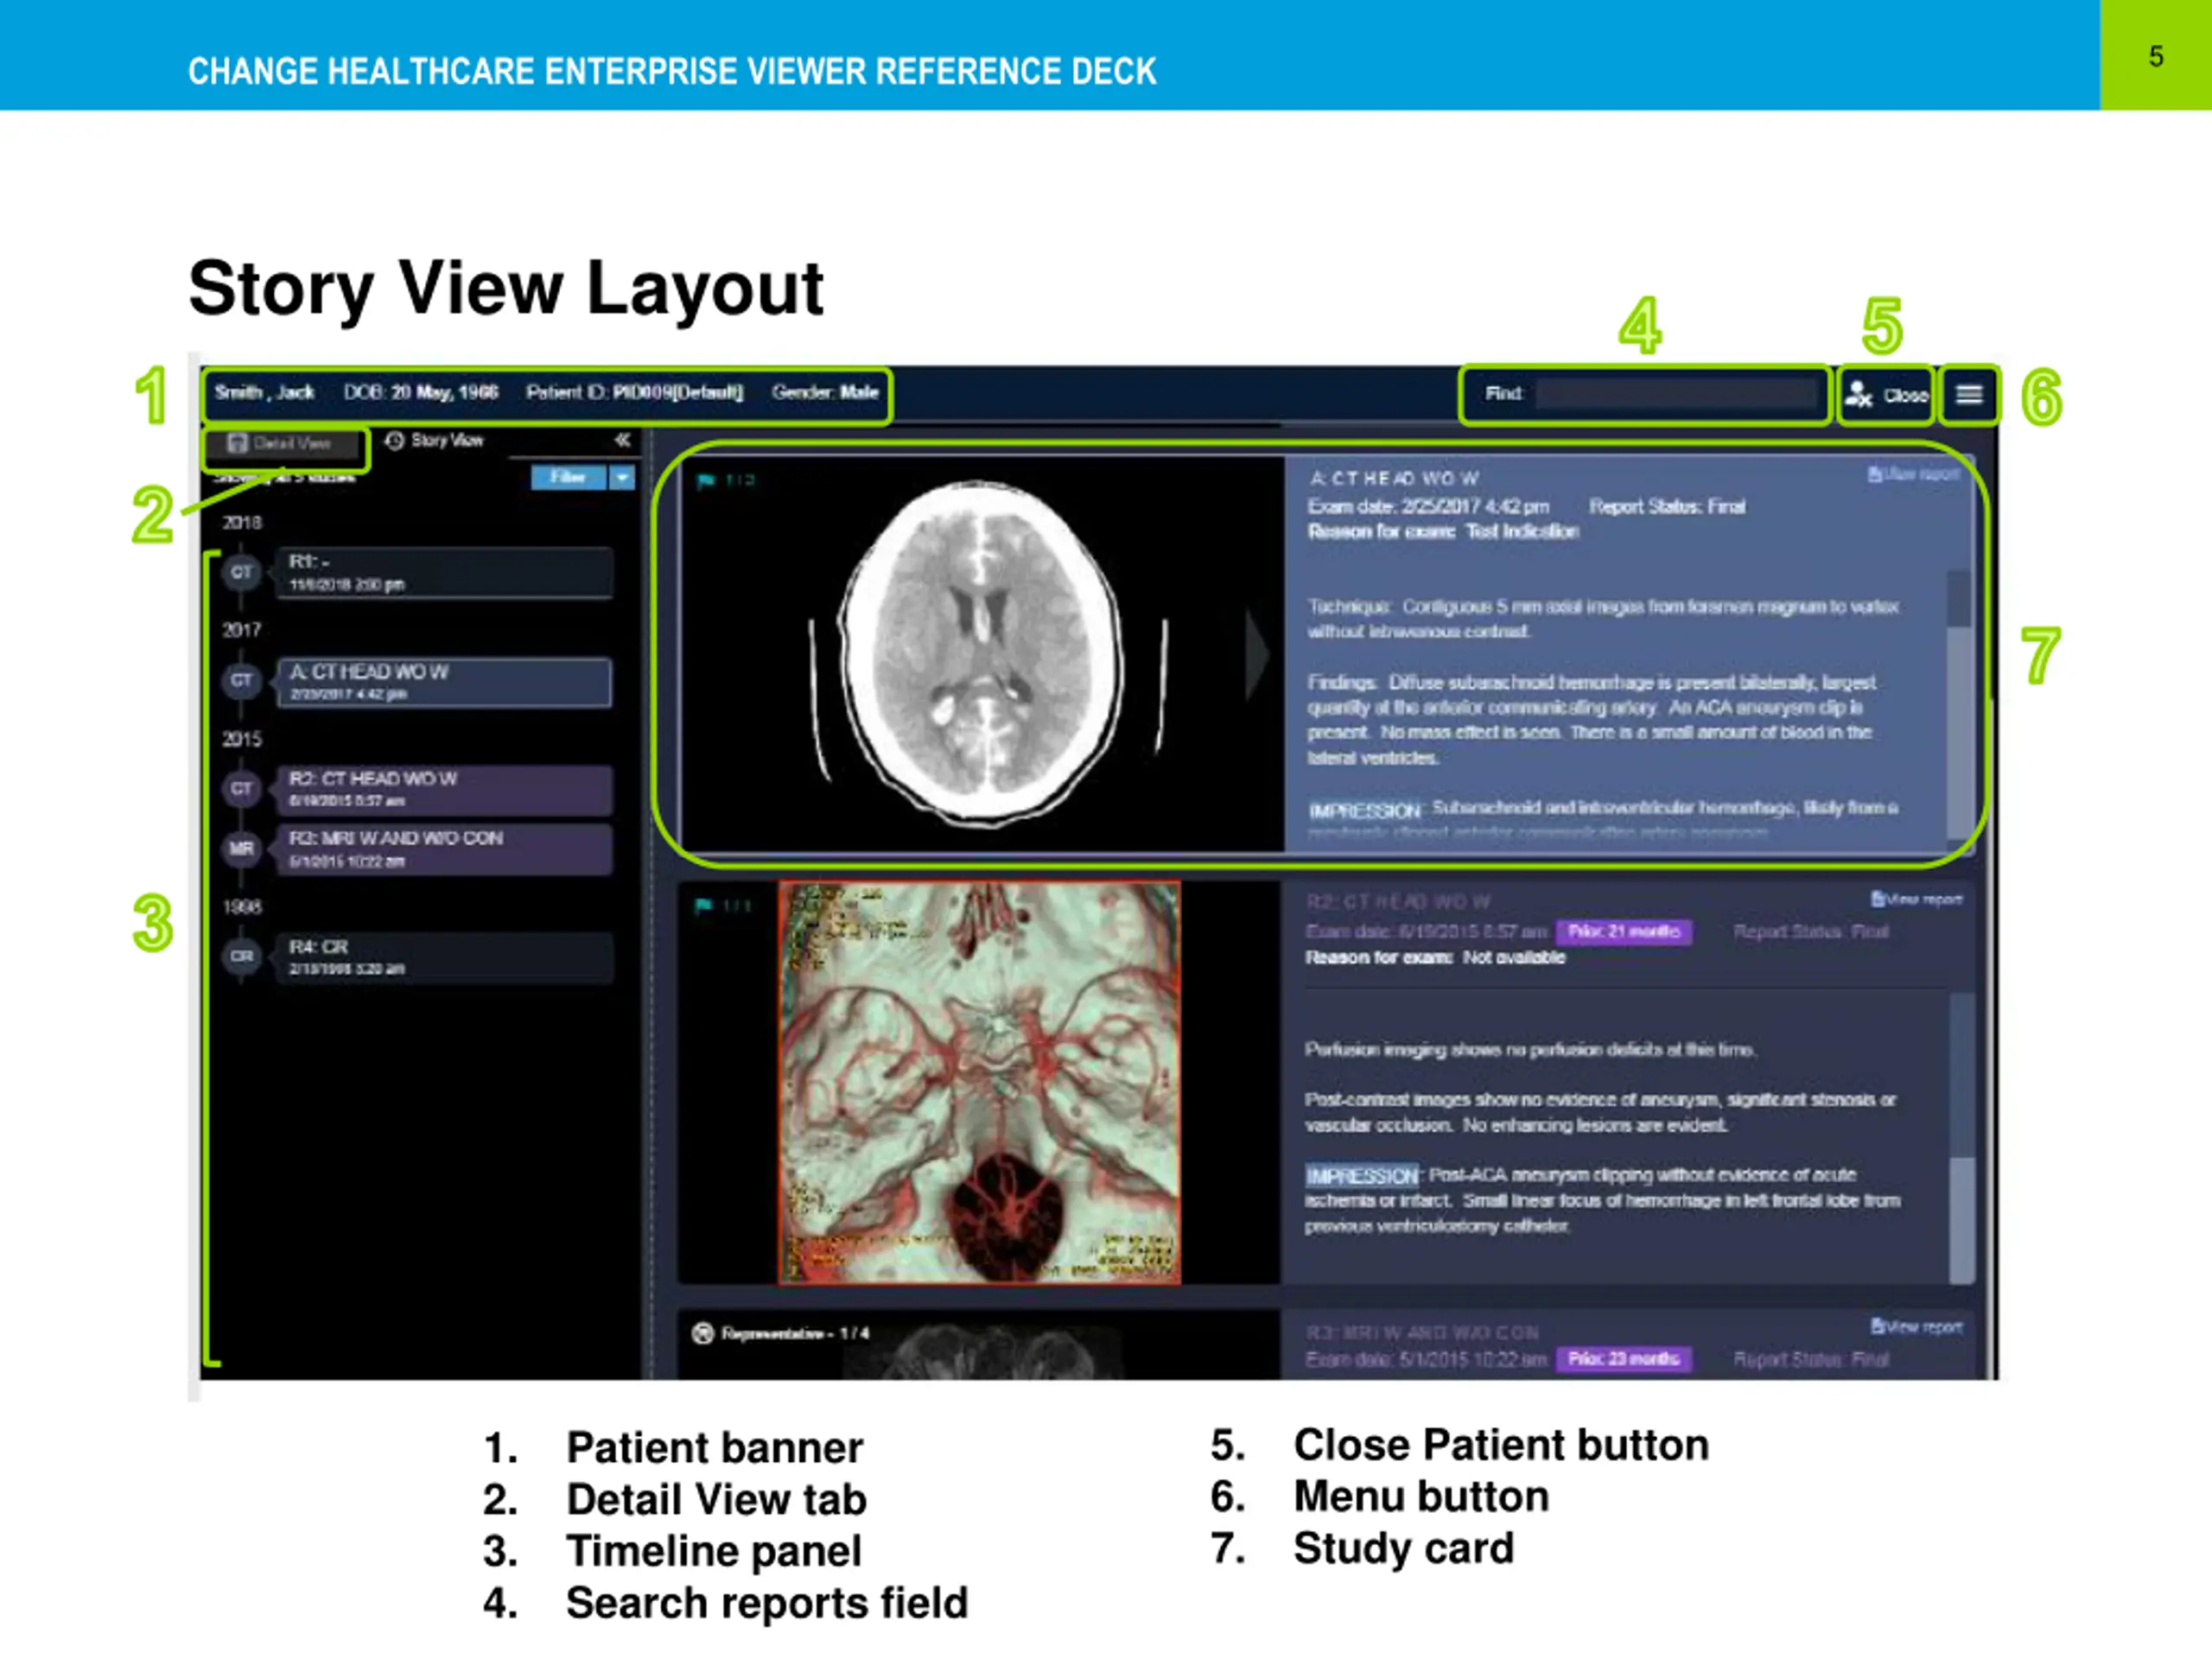Click the CT modality icon for 2018 study
Image resolution: width=2212 pixels, height=1659 pixels.
point(241,572)
